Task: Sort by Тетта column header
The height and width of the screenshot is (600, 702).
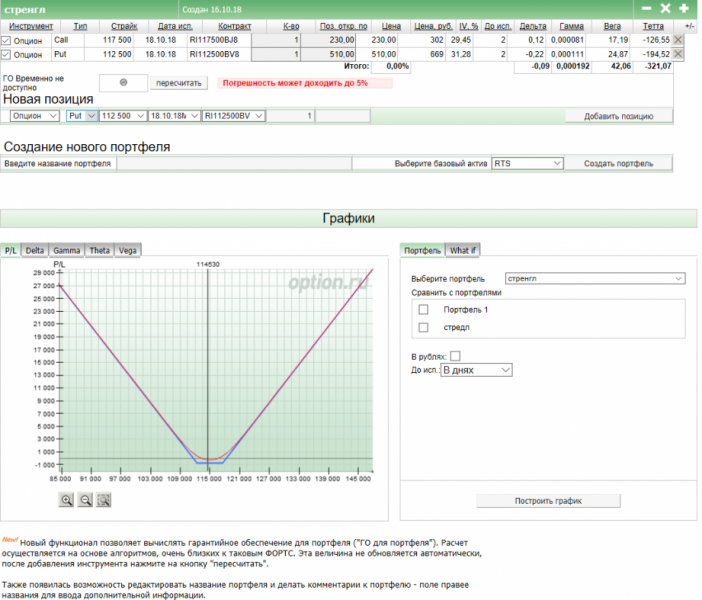Action: (x=653, y=26)
